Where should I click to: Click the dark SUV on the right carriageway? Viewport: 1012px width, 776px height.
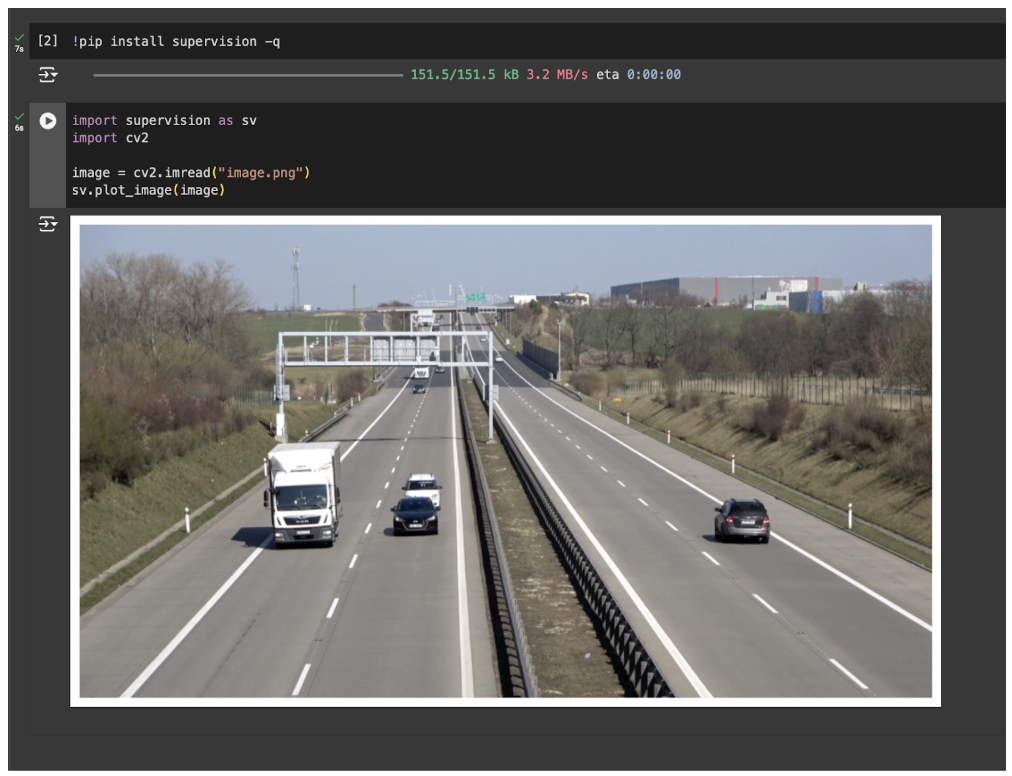(742, 520)
